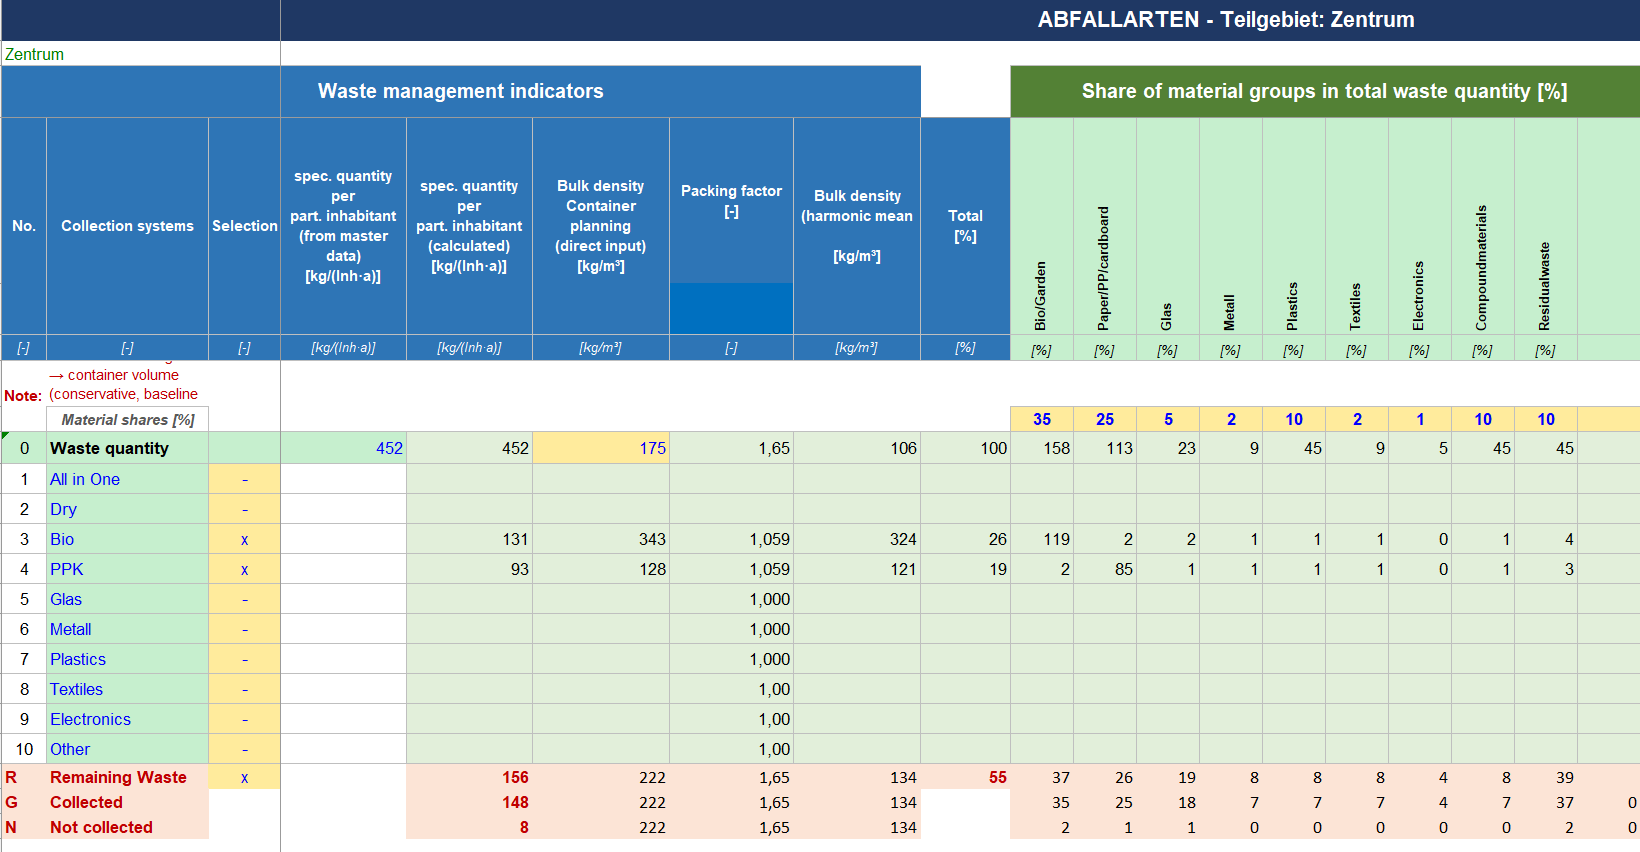This screenshot has width=1640, height=852.
Task: Select the Total [%] column header
Action: (x=965, y=226)
